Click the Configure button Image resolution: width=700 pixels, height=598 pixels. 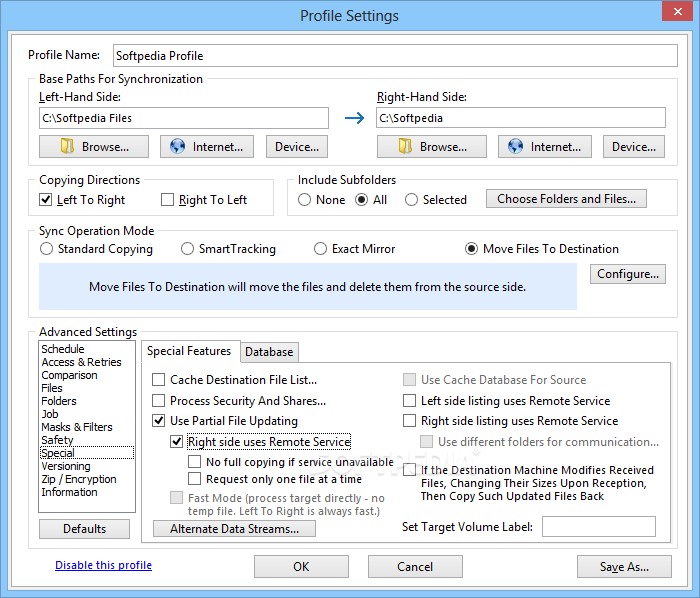[x=628, y=274]
